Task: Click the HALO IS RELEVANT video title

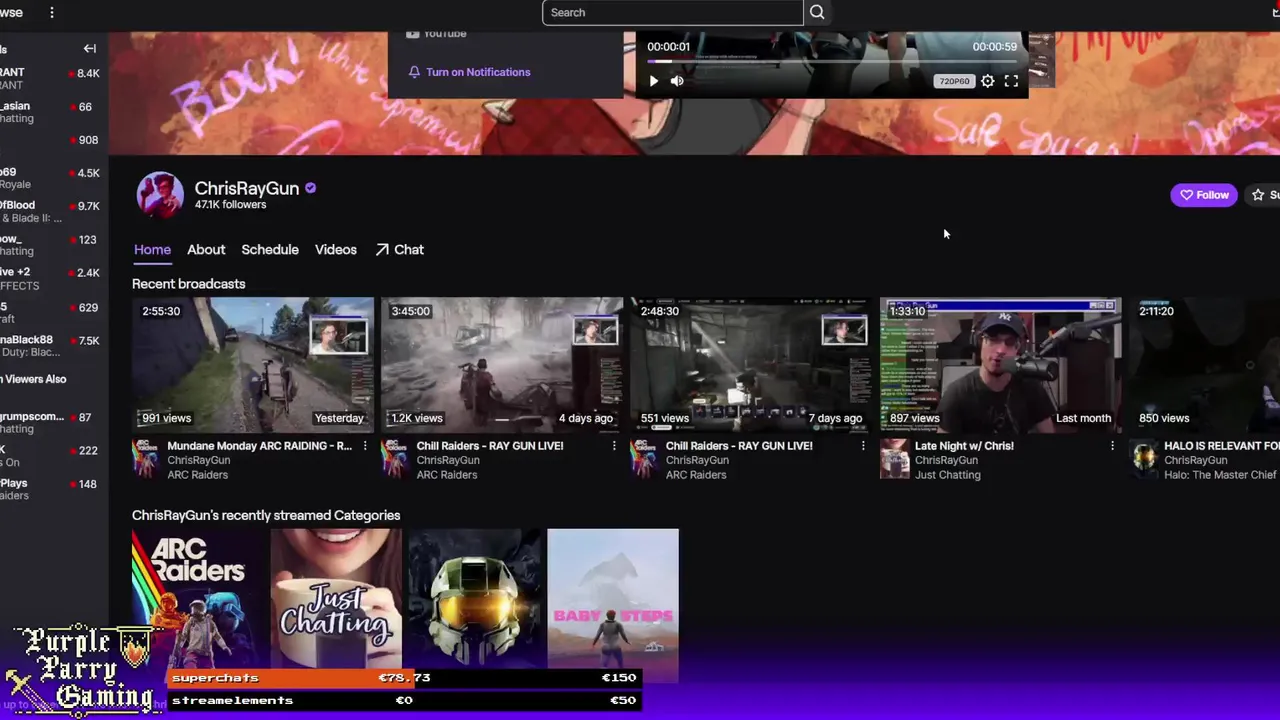Action: [1222, 446]
